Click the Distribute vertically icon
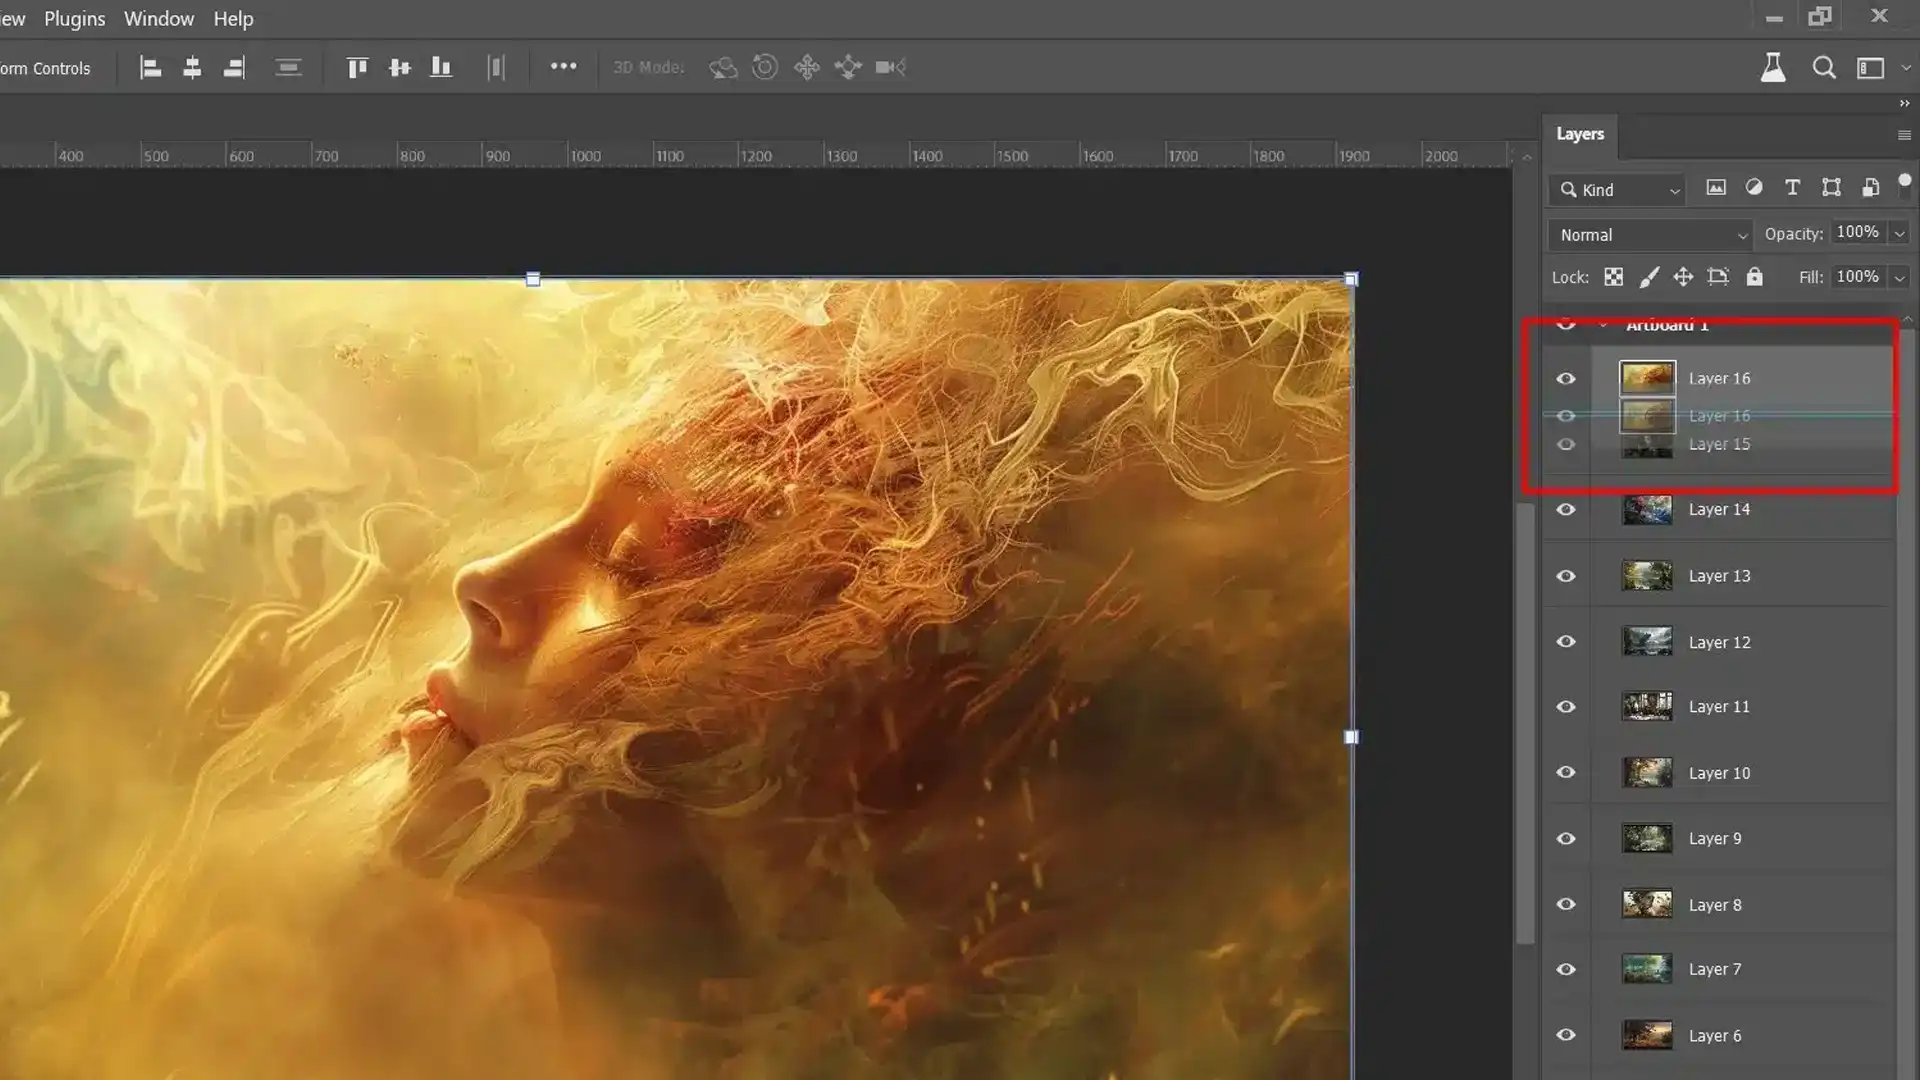1920x1080 pixels. (288, 68)
